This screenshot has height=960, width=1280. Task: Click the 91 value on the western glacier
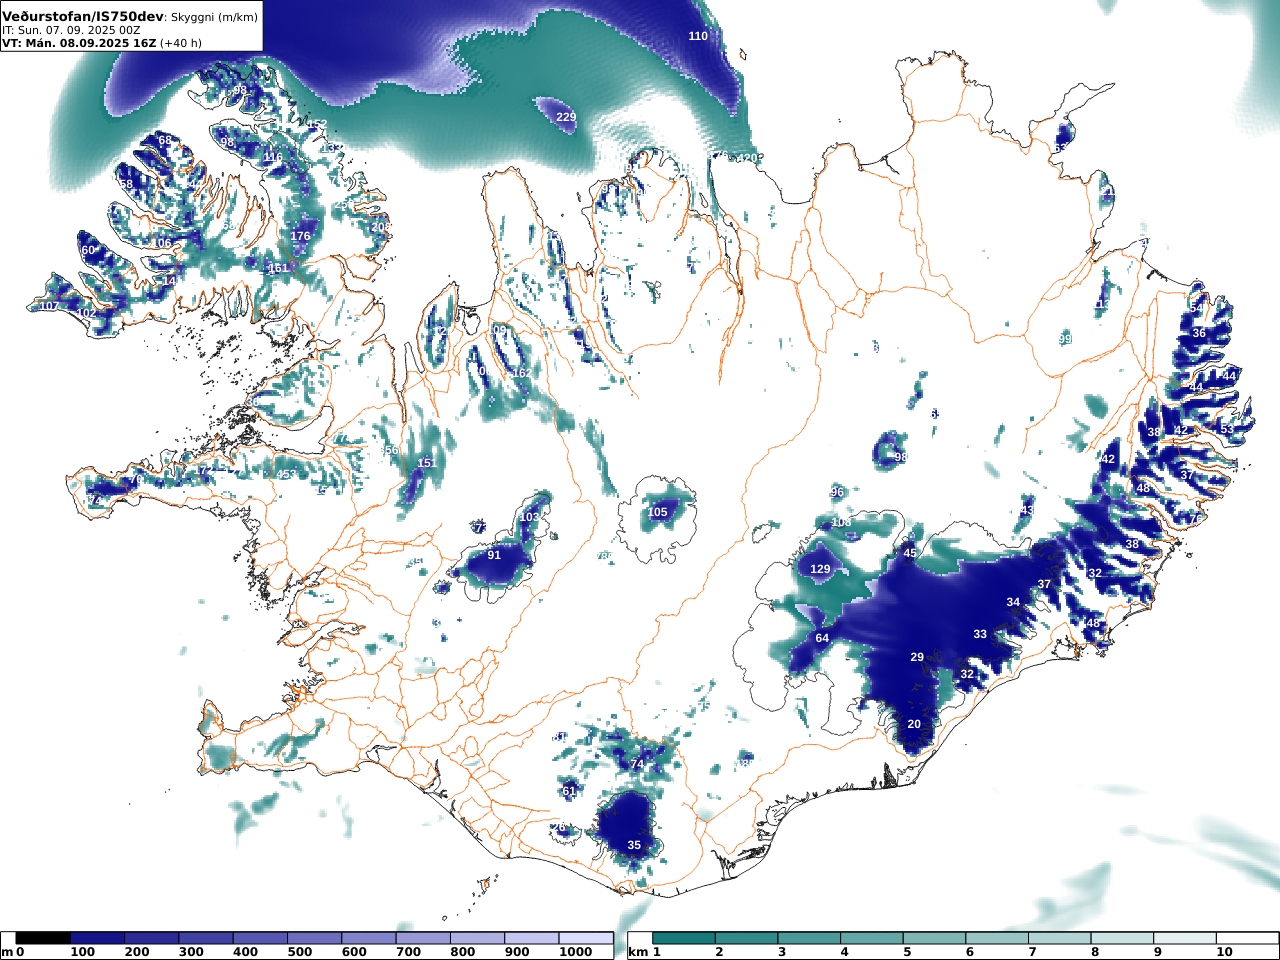[494, 555]
